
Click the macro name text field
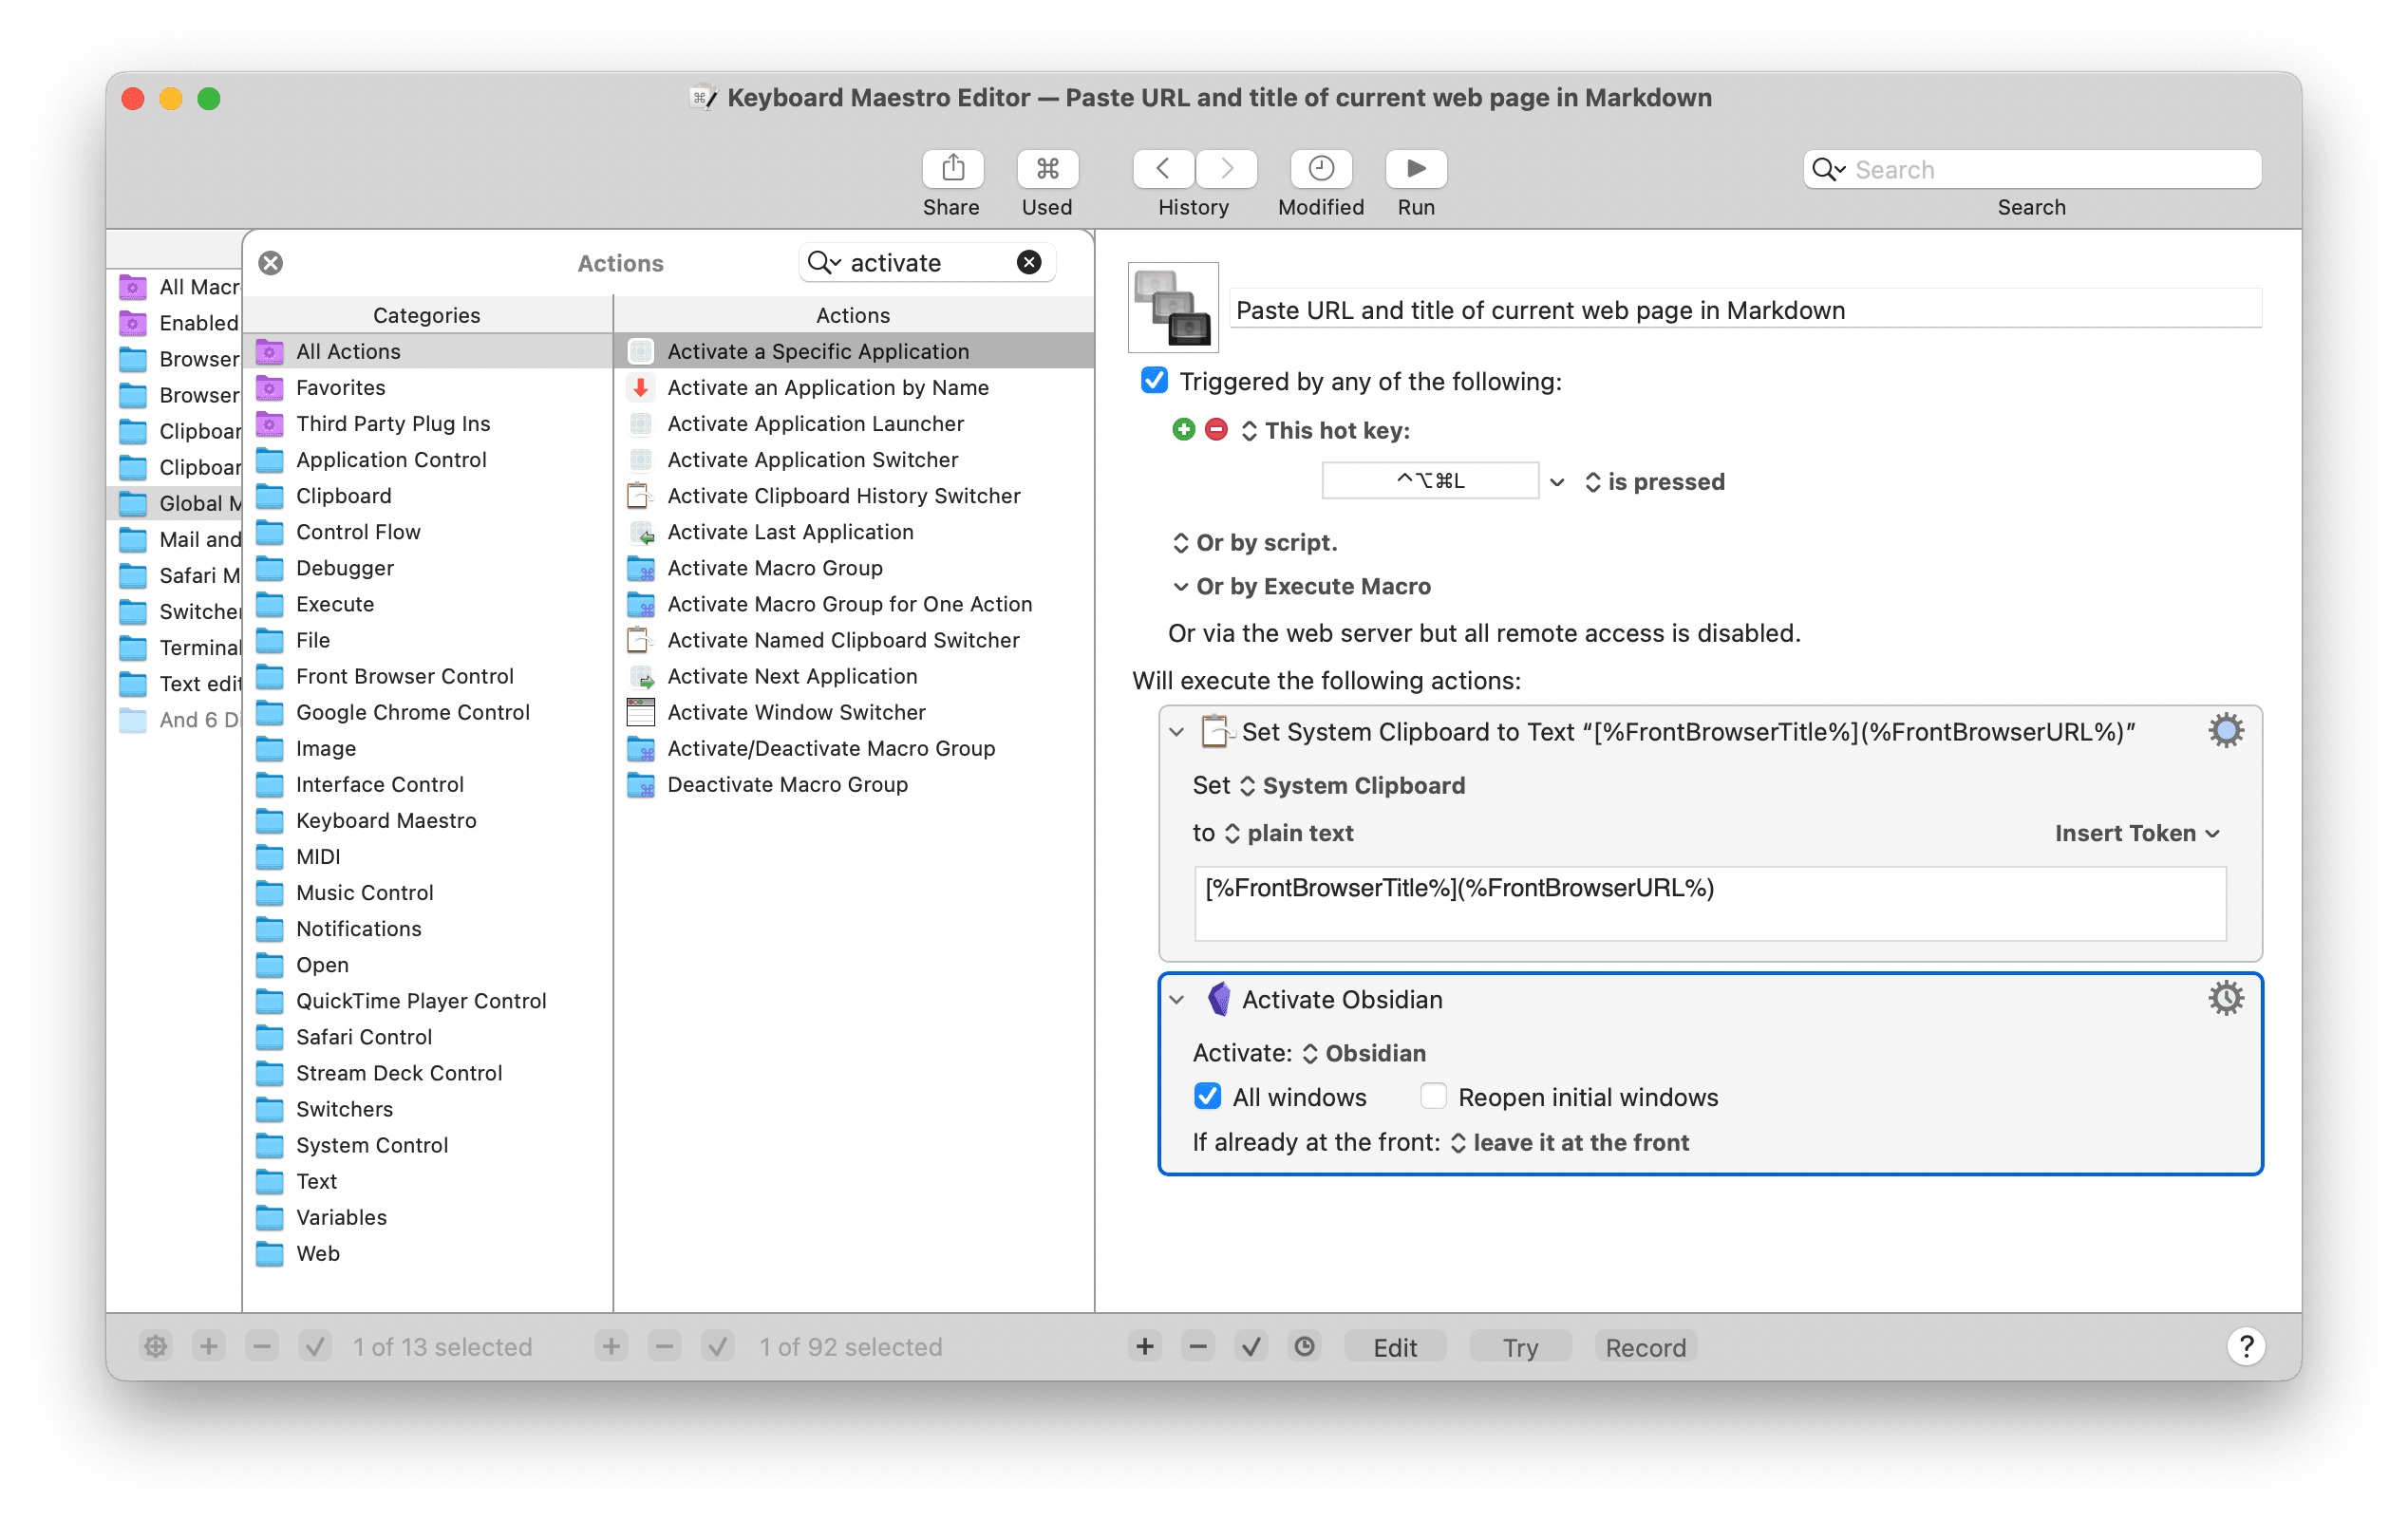(1745, 310)
